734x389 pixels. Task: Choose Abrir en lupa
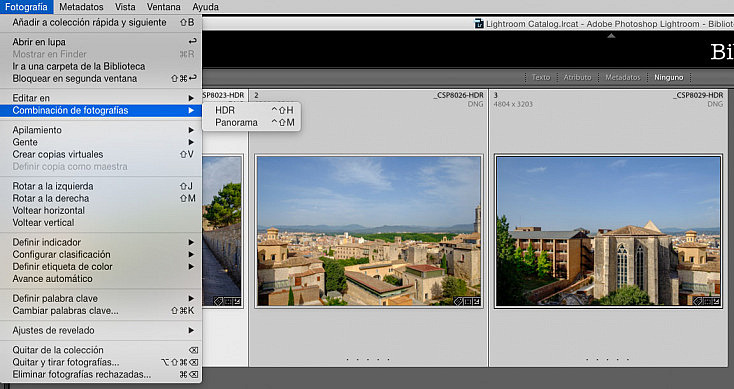[x=101, y=42]
